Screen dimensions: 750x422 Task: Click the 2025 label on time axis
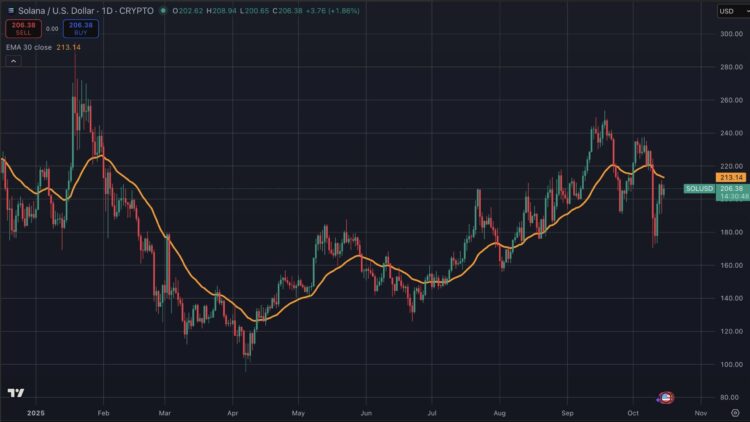coord(36,411)
